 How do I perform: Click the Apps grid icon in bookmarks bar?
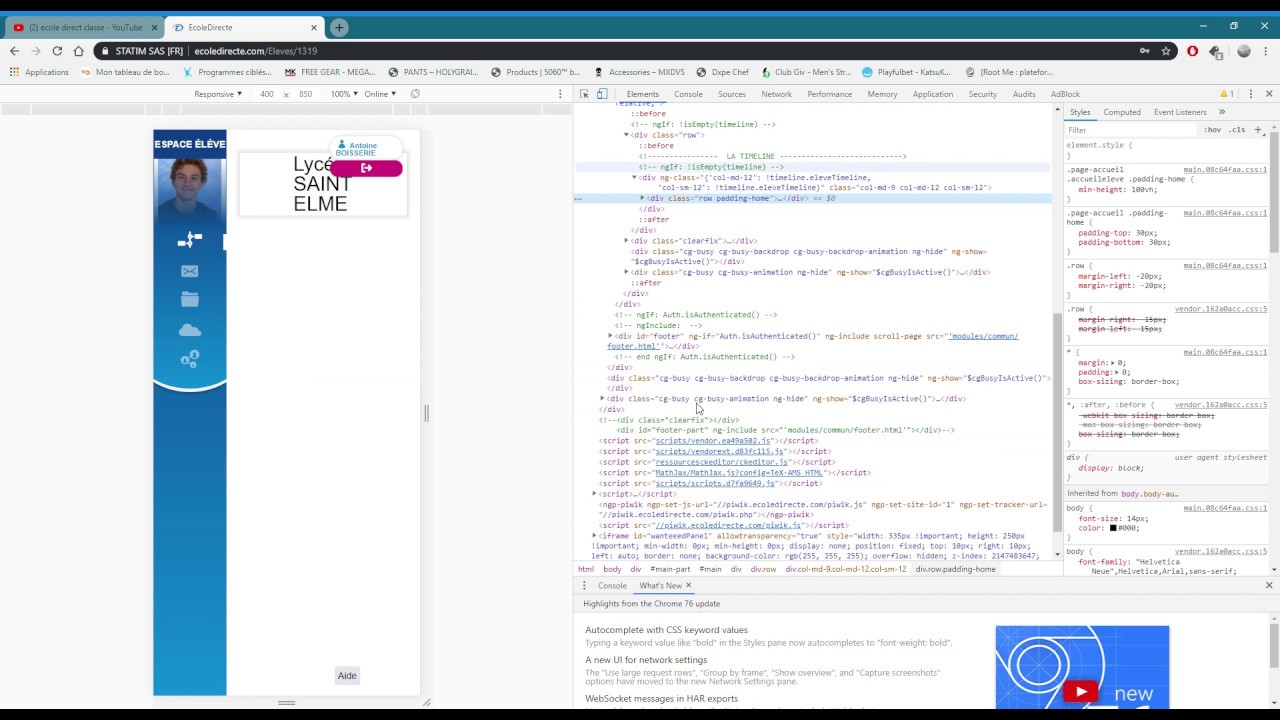pyautogui.click(x=14, y=72)
